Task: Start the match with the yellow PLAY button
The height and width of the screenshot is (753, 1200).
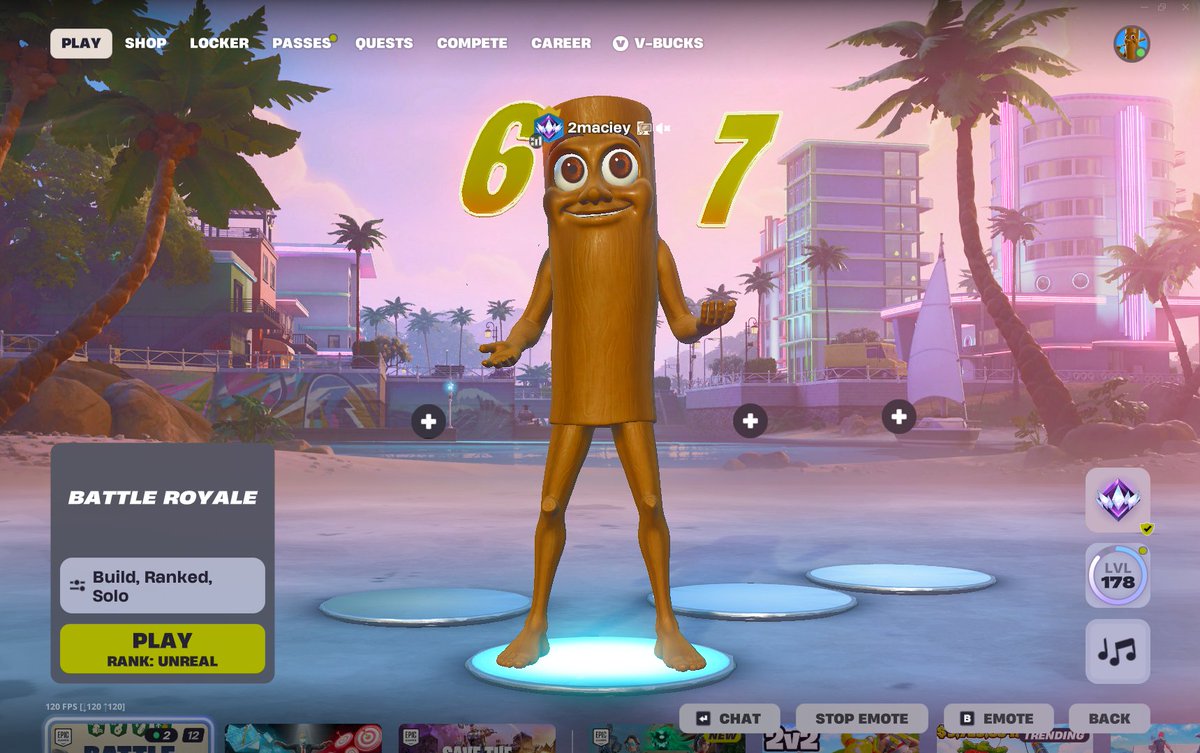Action: coord(162,648)
